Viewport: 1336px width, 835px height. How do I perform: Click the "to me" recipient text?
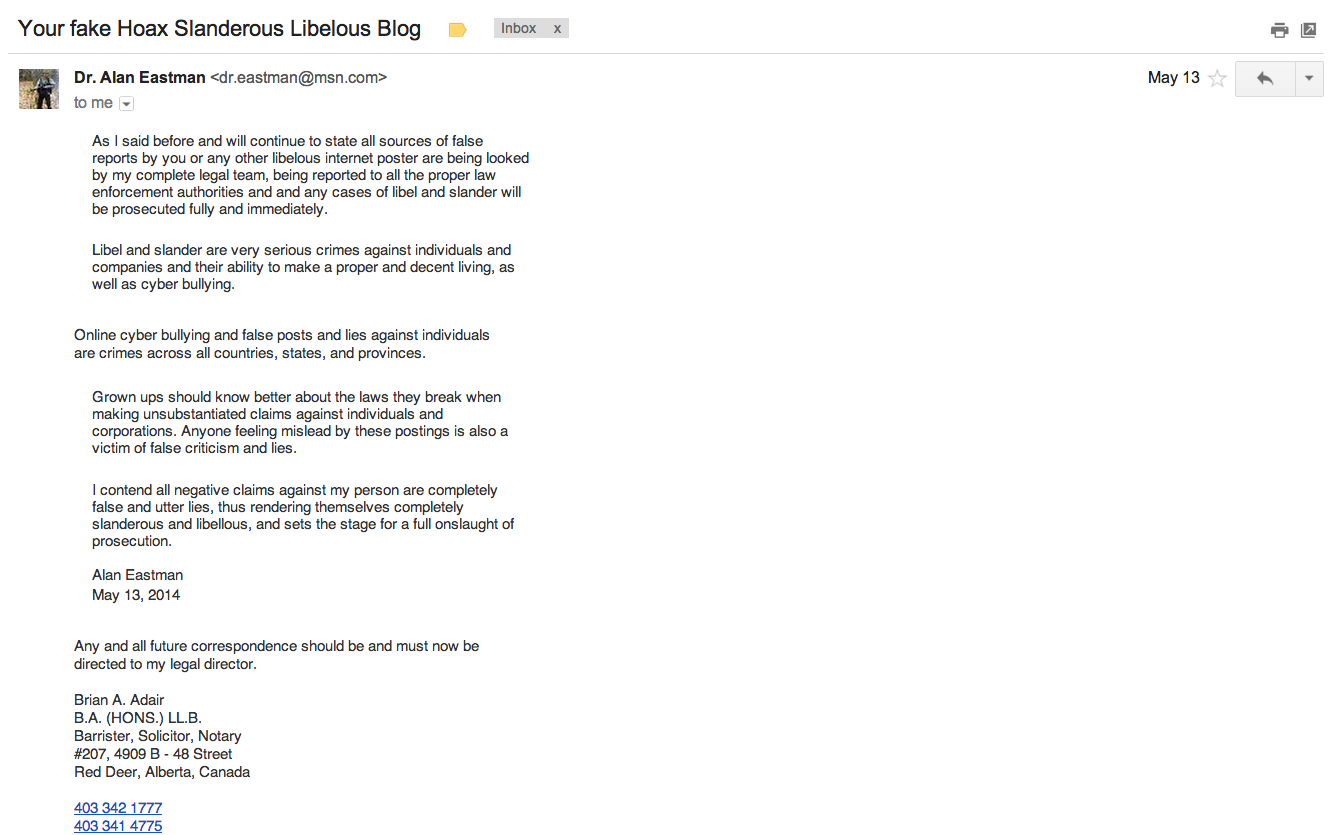click(93, 103)
